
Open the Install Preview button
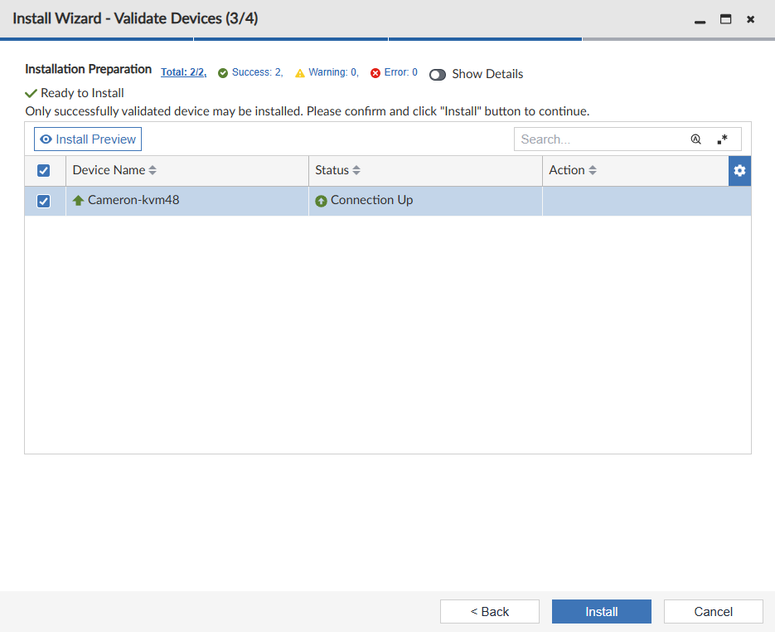87,139
